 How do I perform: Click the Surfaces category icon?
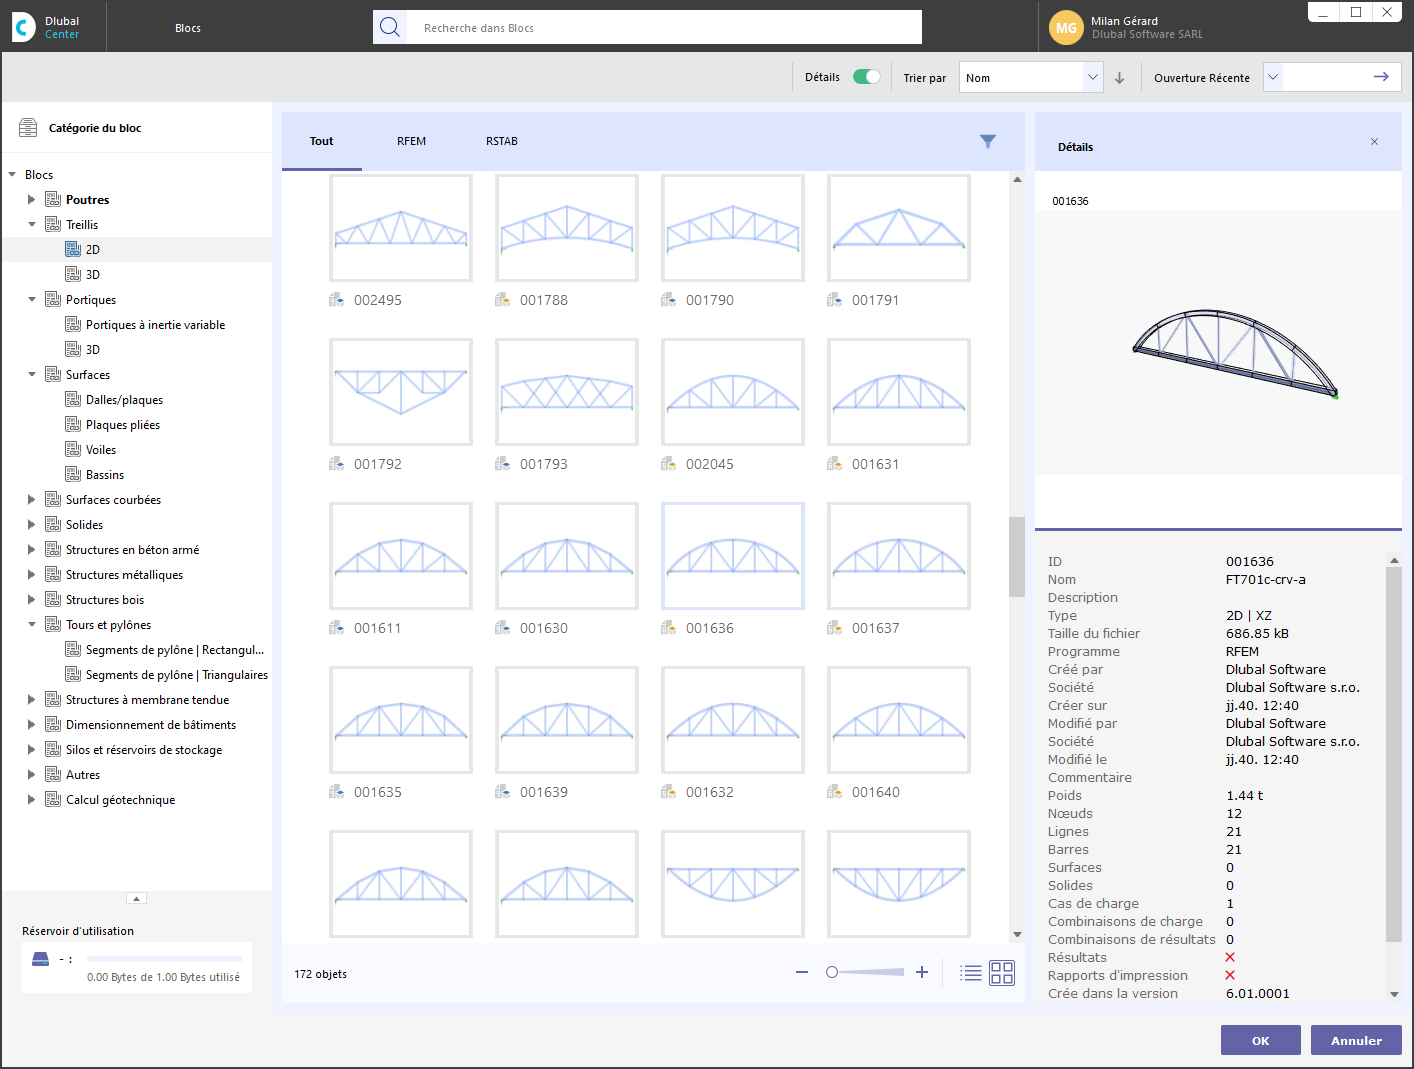pos(53,375)
